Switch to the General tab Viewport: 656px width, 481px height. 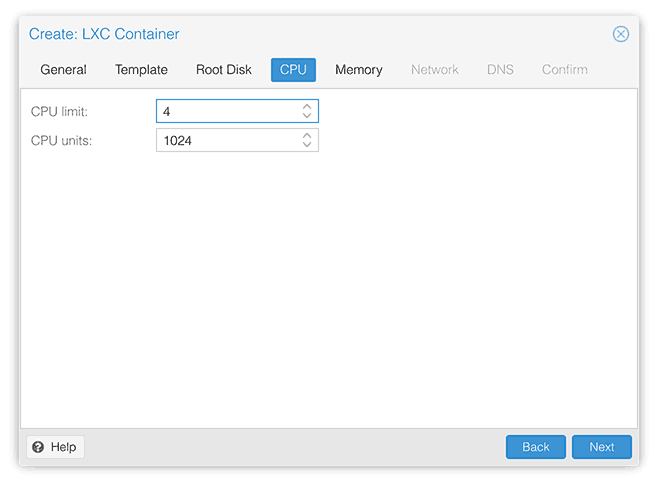point(63,69)
